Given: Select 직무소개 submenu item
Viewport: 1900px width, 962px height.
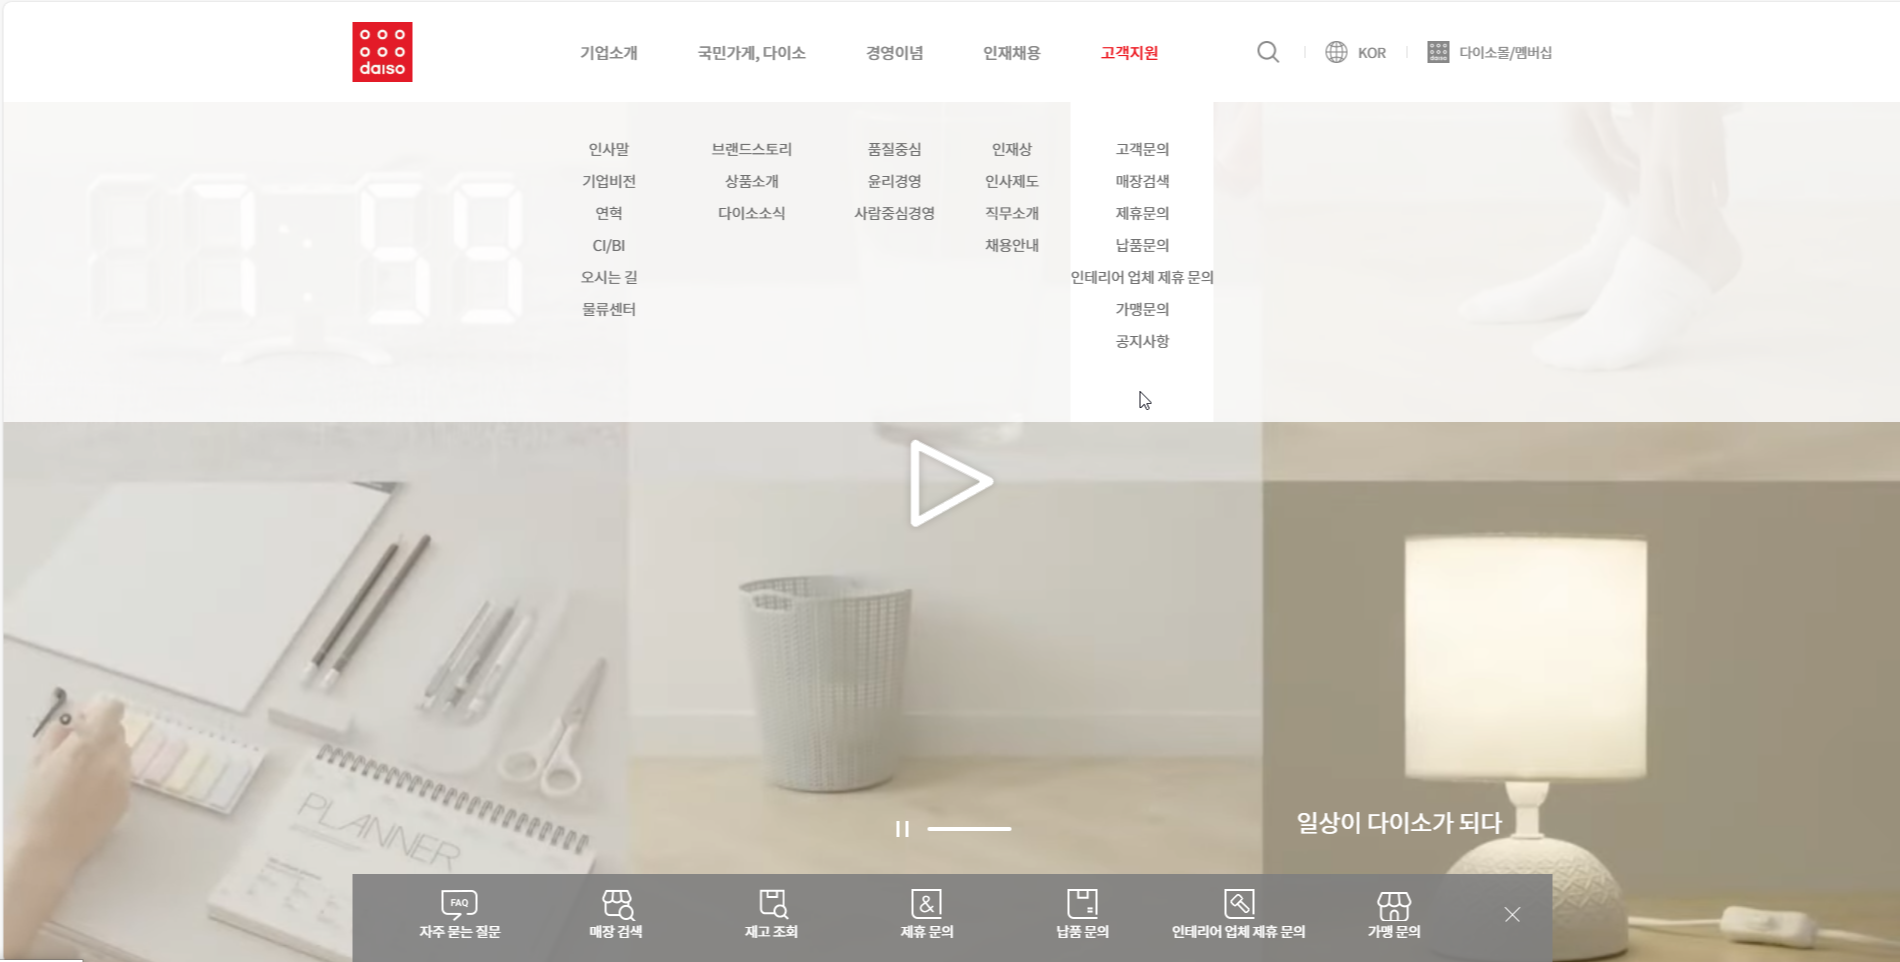Looking at the screenshot, I should click(1012, 213).
